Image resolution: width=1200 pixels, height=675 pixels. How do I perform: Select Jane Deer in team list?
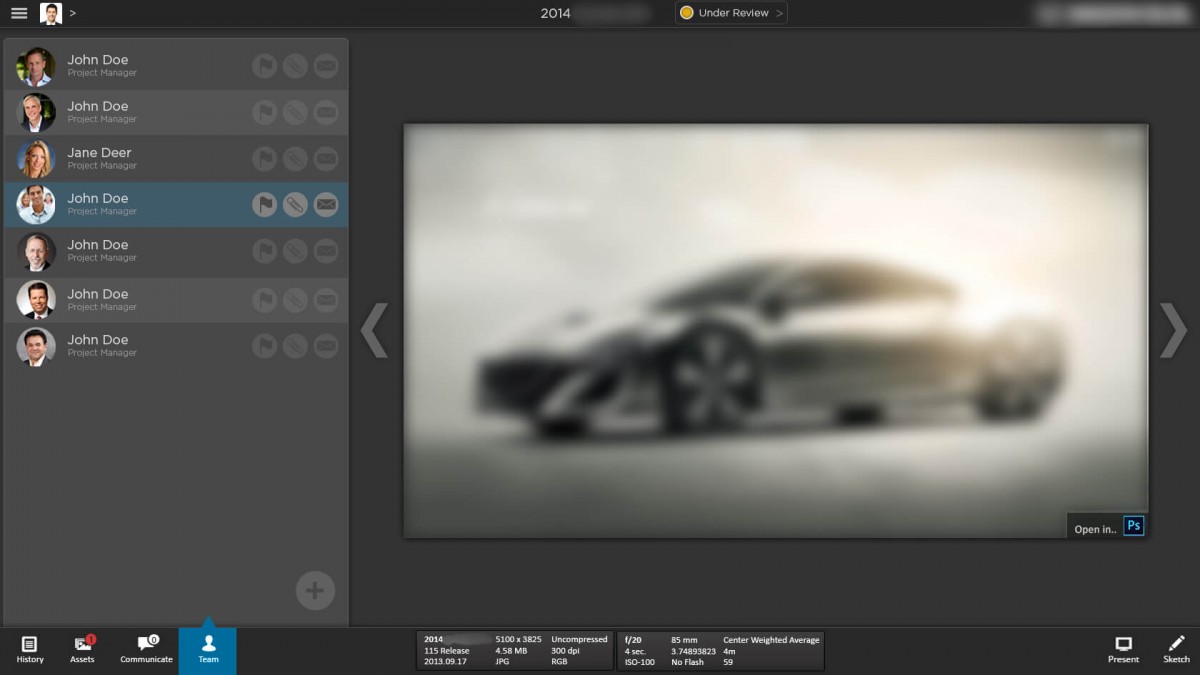(100, 158)
